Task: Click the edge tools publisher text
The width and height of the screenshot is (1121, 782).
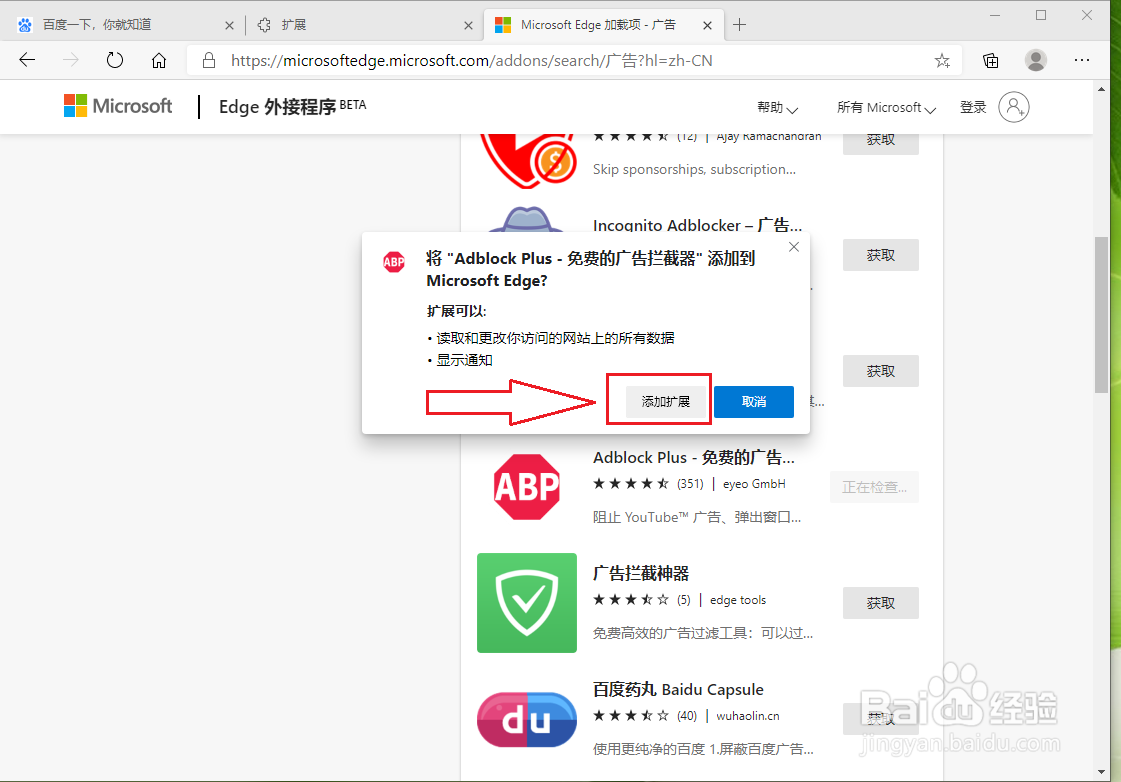Action: (x=738, y=600)
